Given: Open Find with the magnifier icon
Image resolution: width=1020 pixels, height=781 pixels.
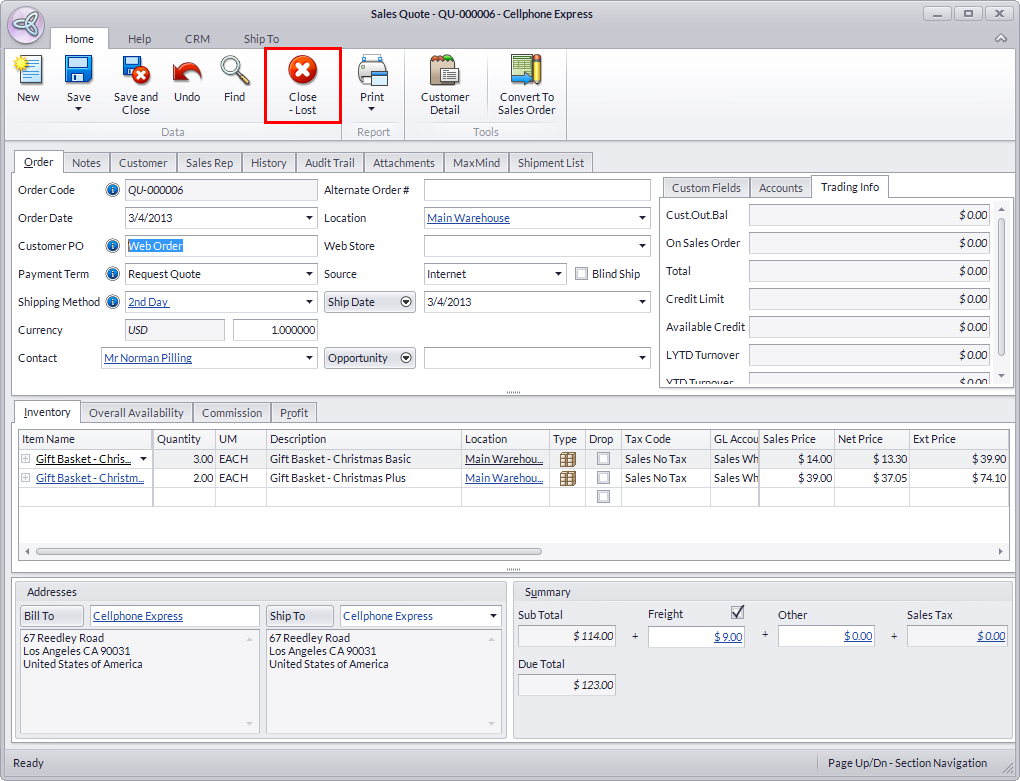Looking at the screenshot, I should click(x=234, y=72).
